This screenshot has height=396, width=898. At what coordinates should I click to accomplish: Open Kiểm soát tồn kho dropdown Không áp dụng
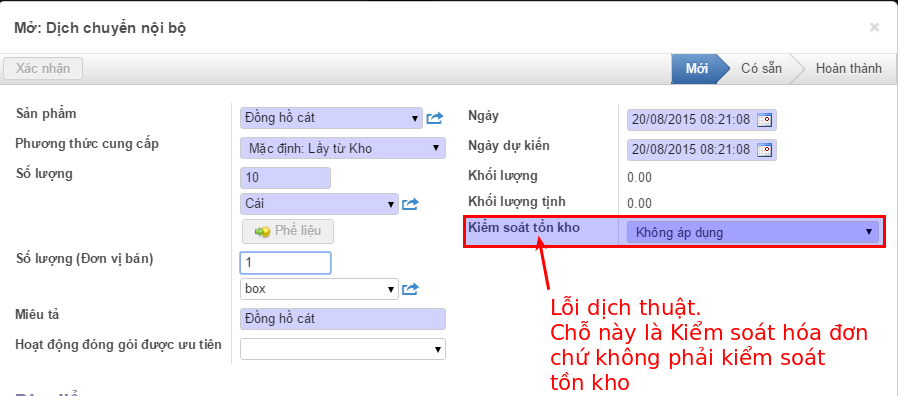753,232
